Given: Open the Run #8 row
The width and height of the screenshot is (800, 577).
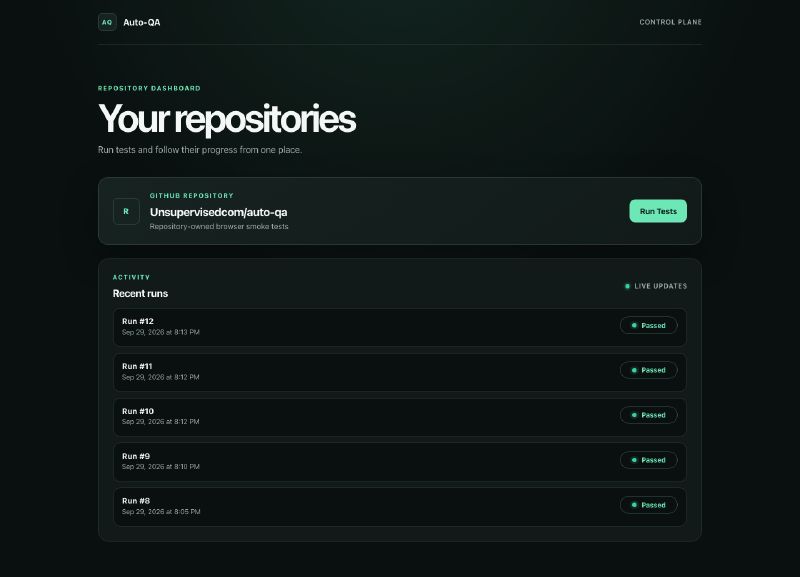Looking at the screenshot, I should click(399, 507).
